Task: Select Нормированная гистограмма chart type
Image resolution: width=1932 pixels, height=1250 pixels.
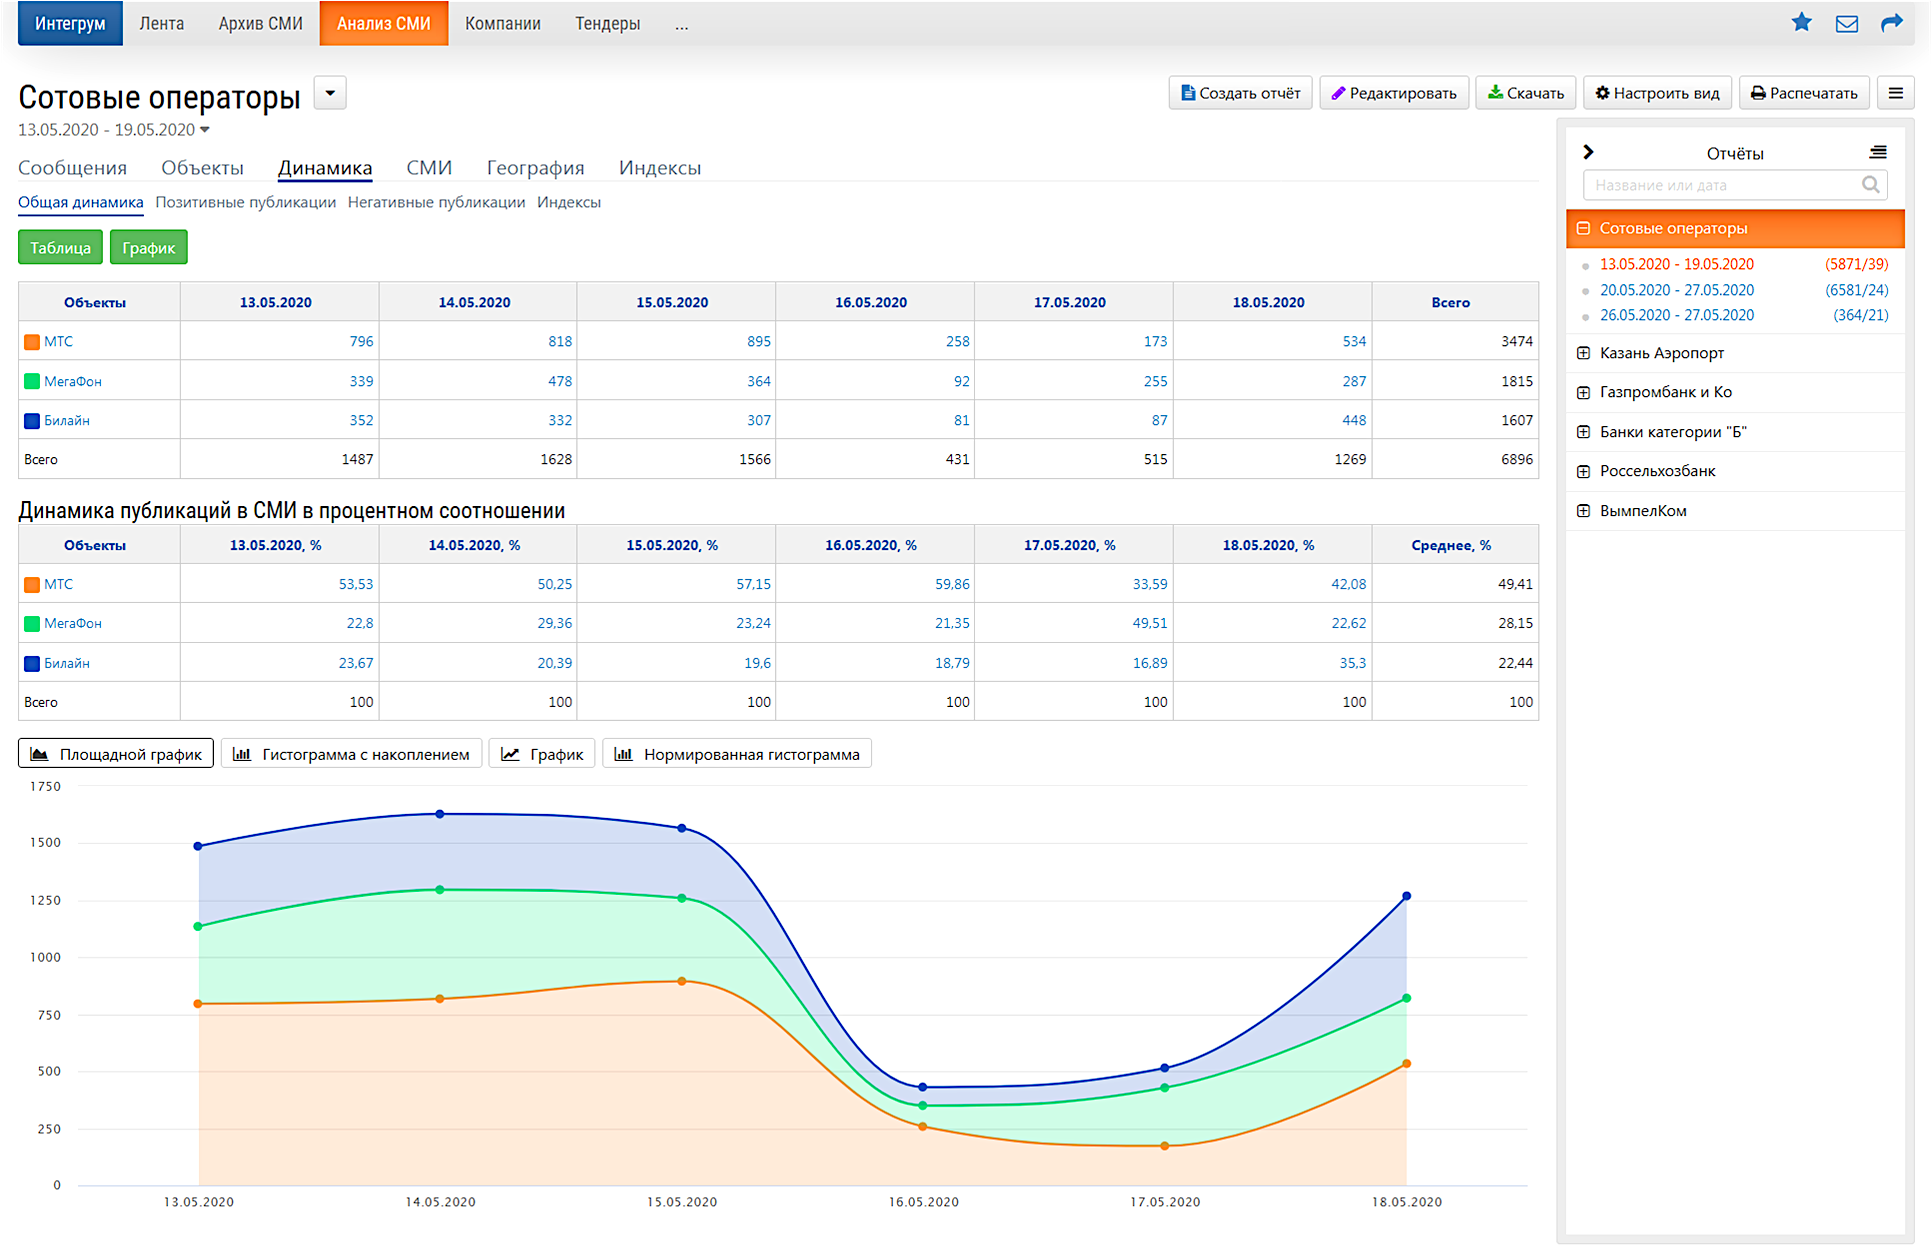Action: pos(737,754)
